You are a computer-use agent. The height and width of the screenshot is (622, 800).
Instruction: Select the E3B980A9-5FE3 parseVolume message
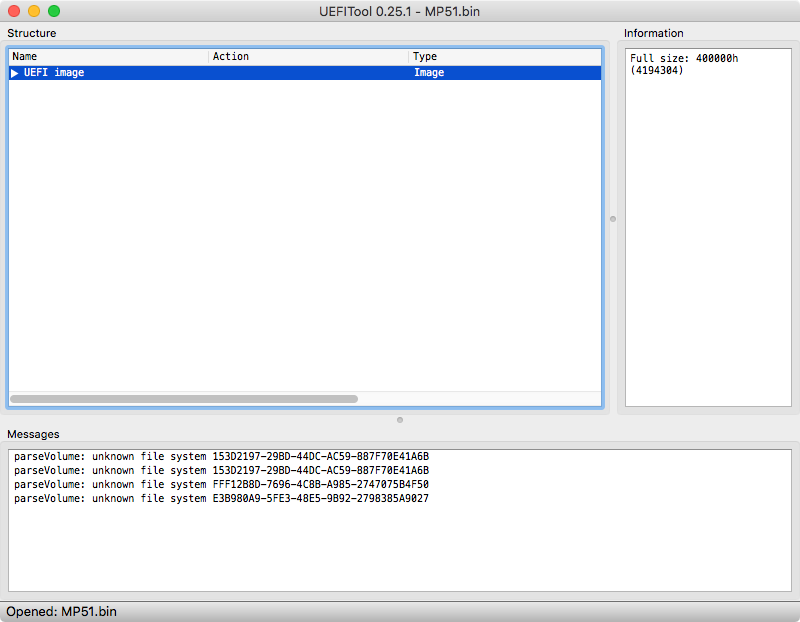click(x=221, y=499)
